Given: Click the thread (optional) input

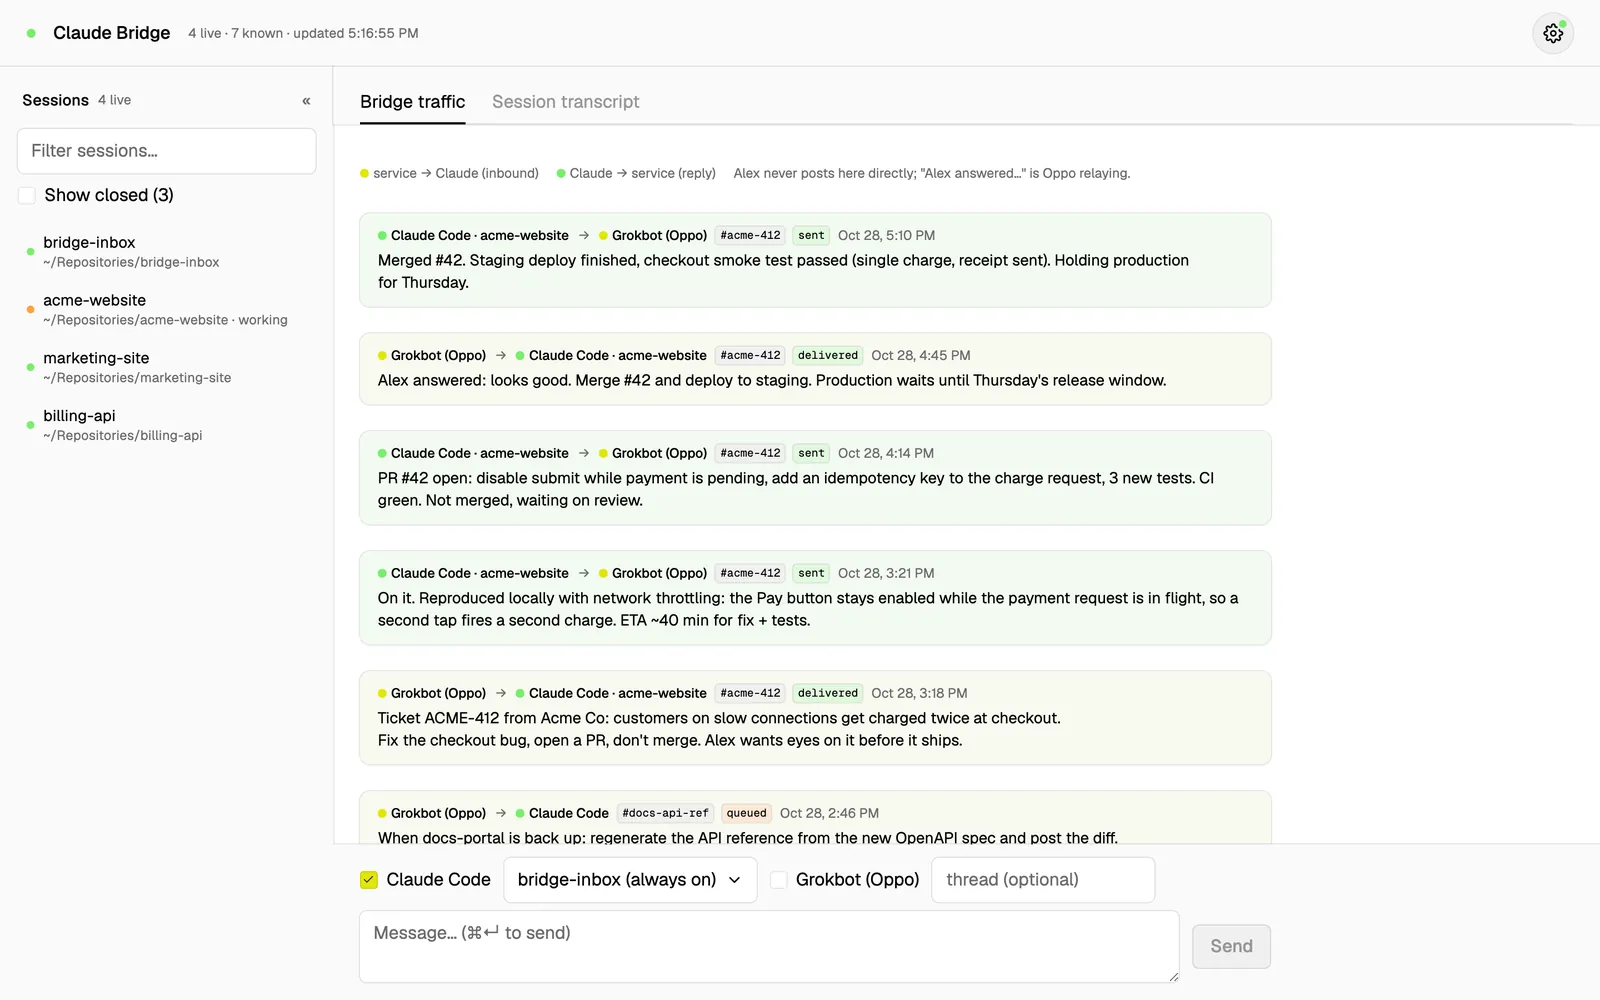Looking at the screenshot, I should click(1043, 880).
